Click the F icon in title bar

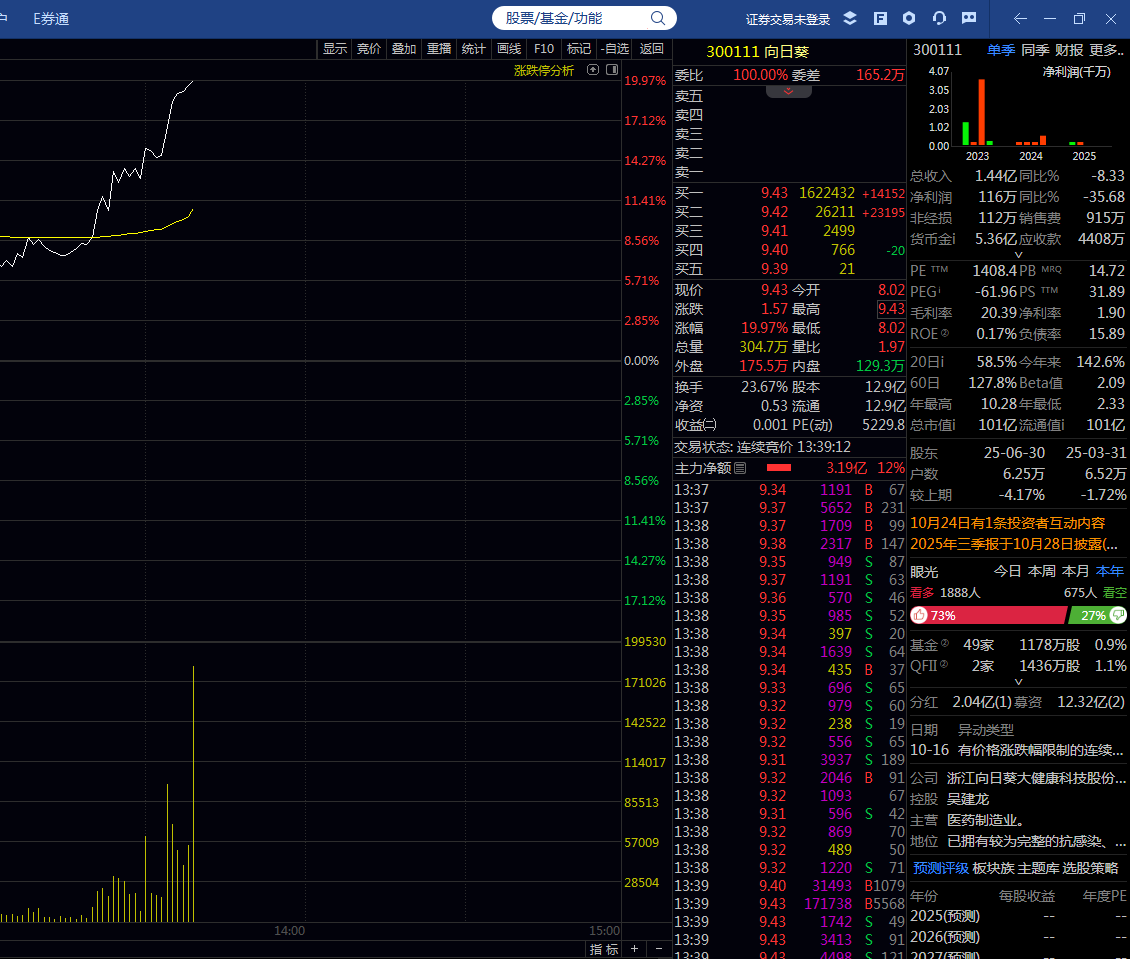[880, 19]
